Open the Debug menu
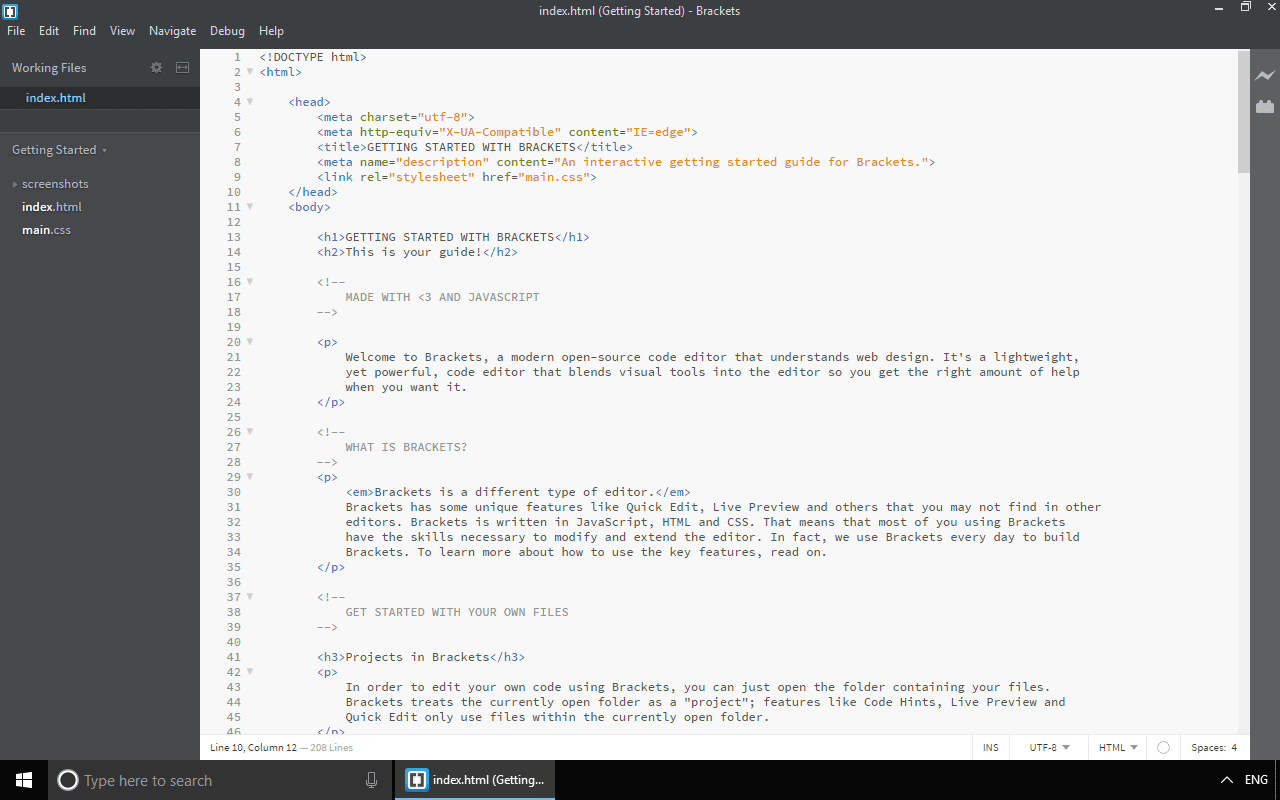 coord(227,31)
